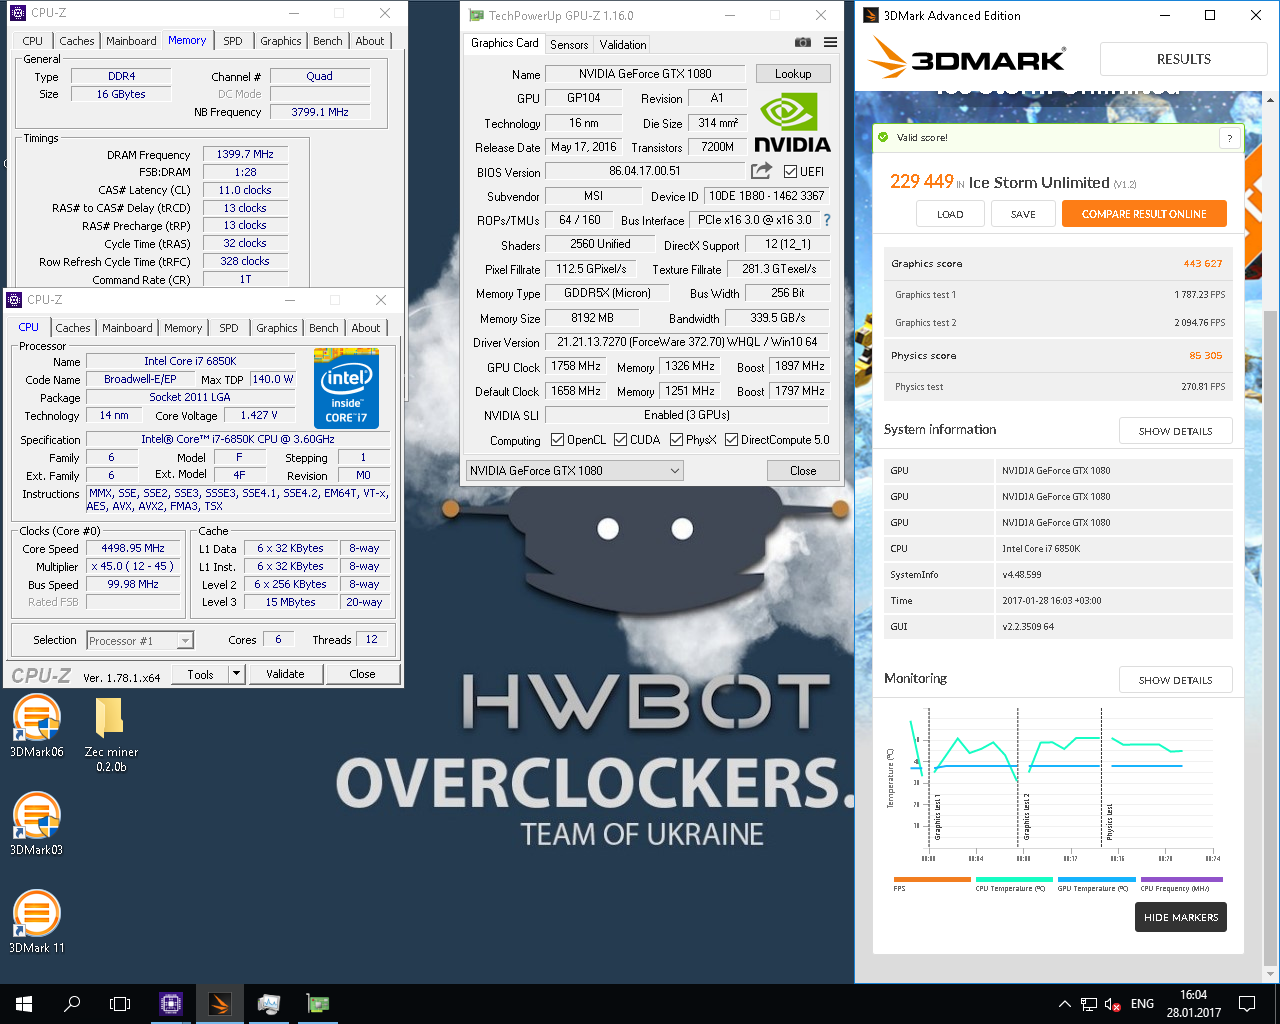The width and height of the screenshot is (1280, 1024).
Task: Open the GPU selection dropdown in GPU-Z
Action: (x=575, y=471)
